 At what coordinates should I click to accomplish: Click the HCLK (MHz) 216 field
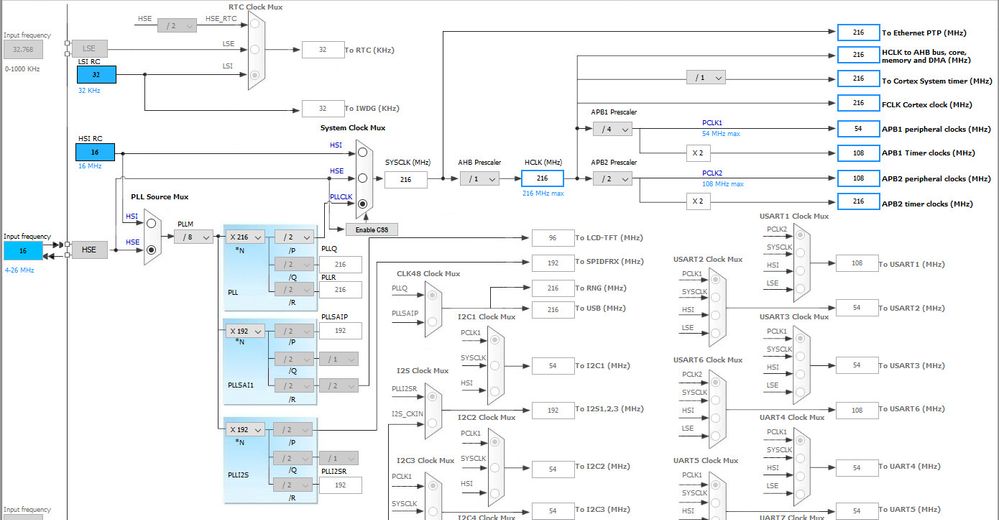(542, 178)
